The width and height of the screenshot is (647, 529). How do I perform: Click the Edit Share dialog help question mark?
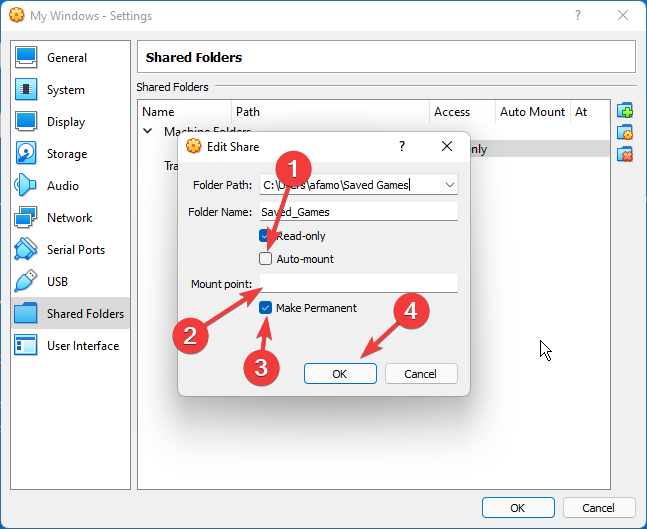pyautogui.click(x=402, y=146)
